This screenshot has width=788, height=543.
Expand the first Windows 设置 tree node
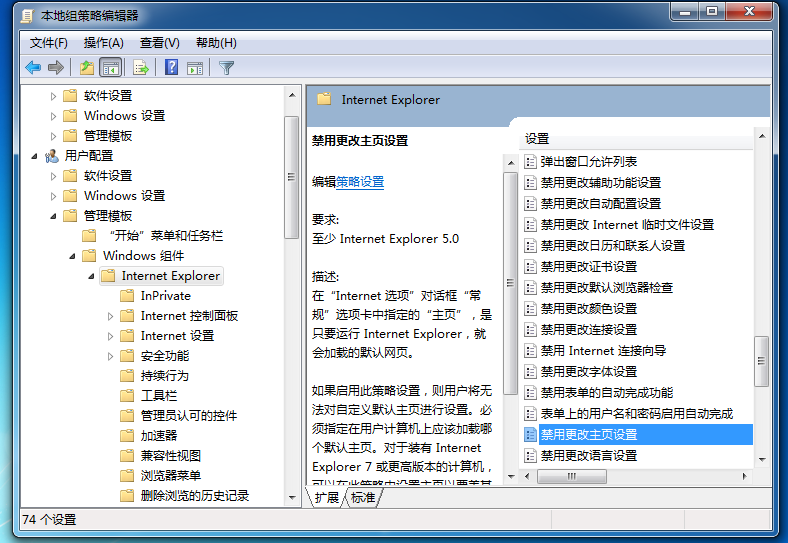[x=53, y=116]
